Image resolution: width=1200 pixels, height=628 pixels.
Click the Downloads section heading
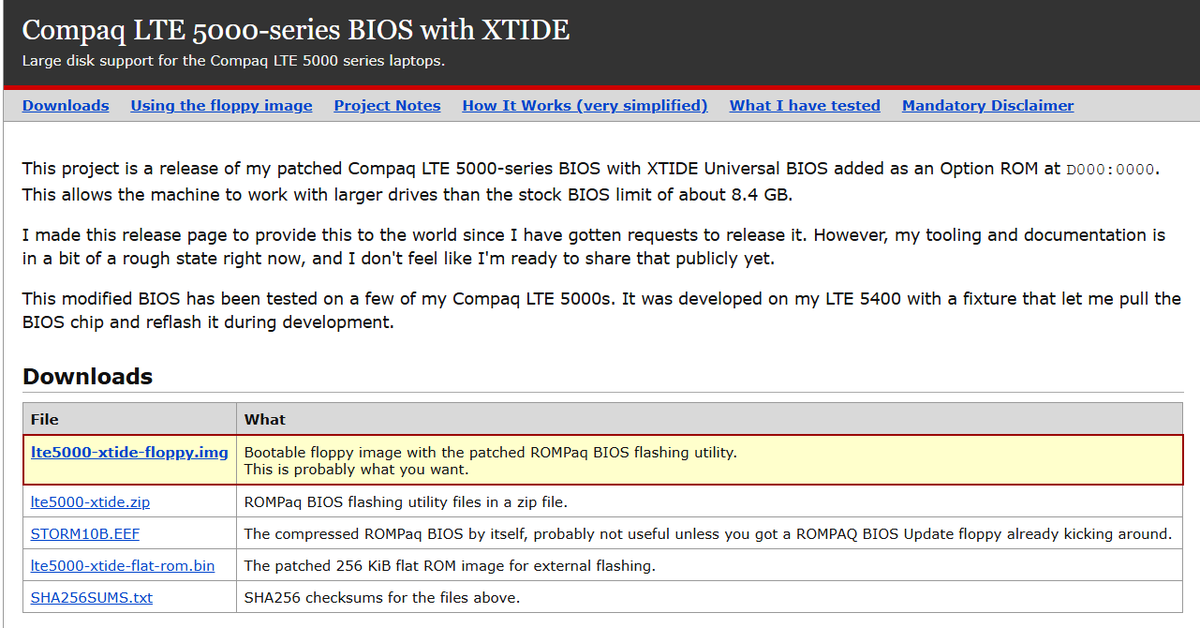[88, 377]
